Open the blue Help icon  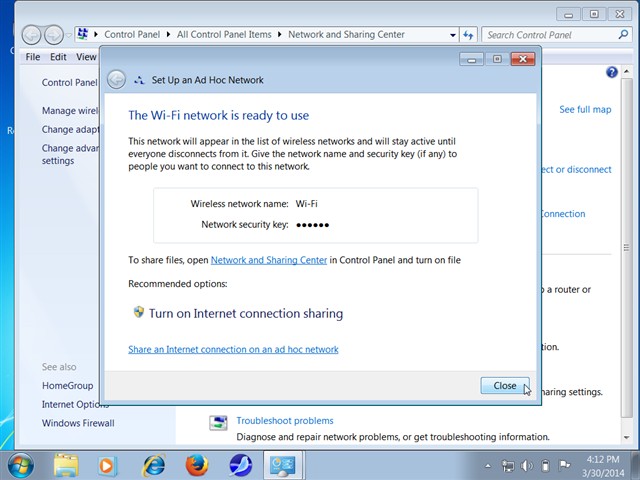point(611,72)
